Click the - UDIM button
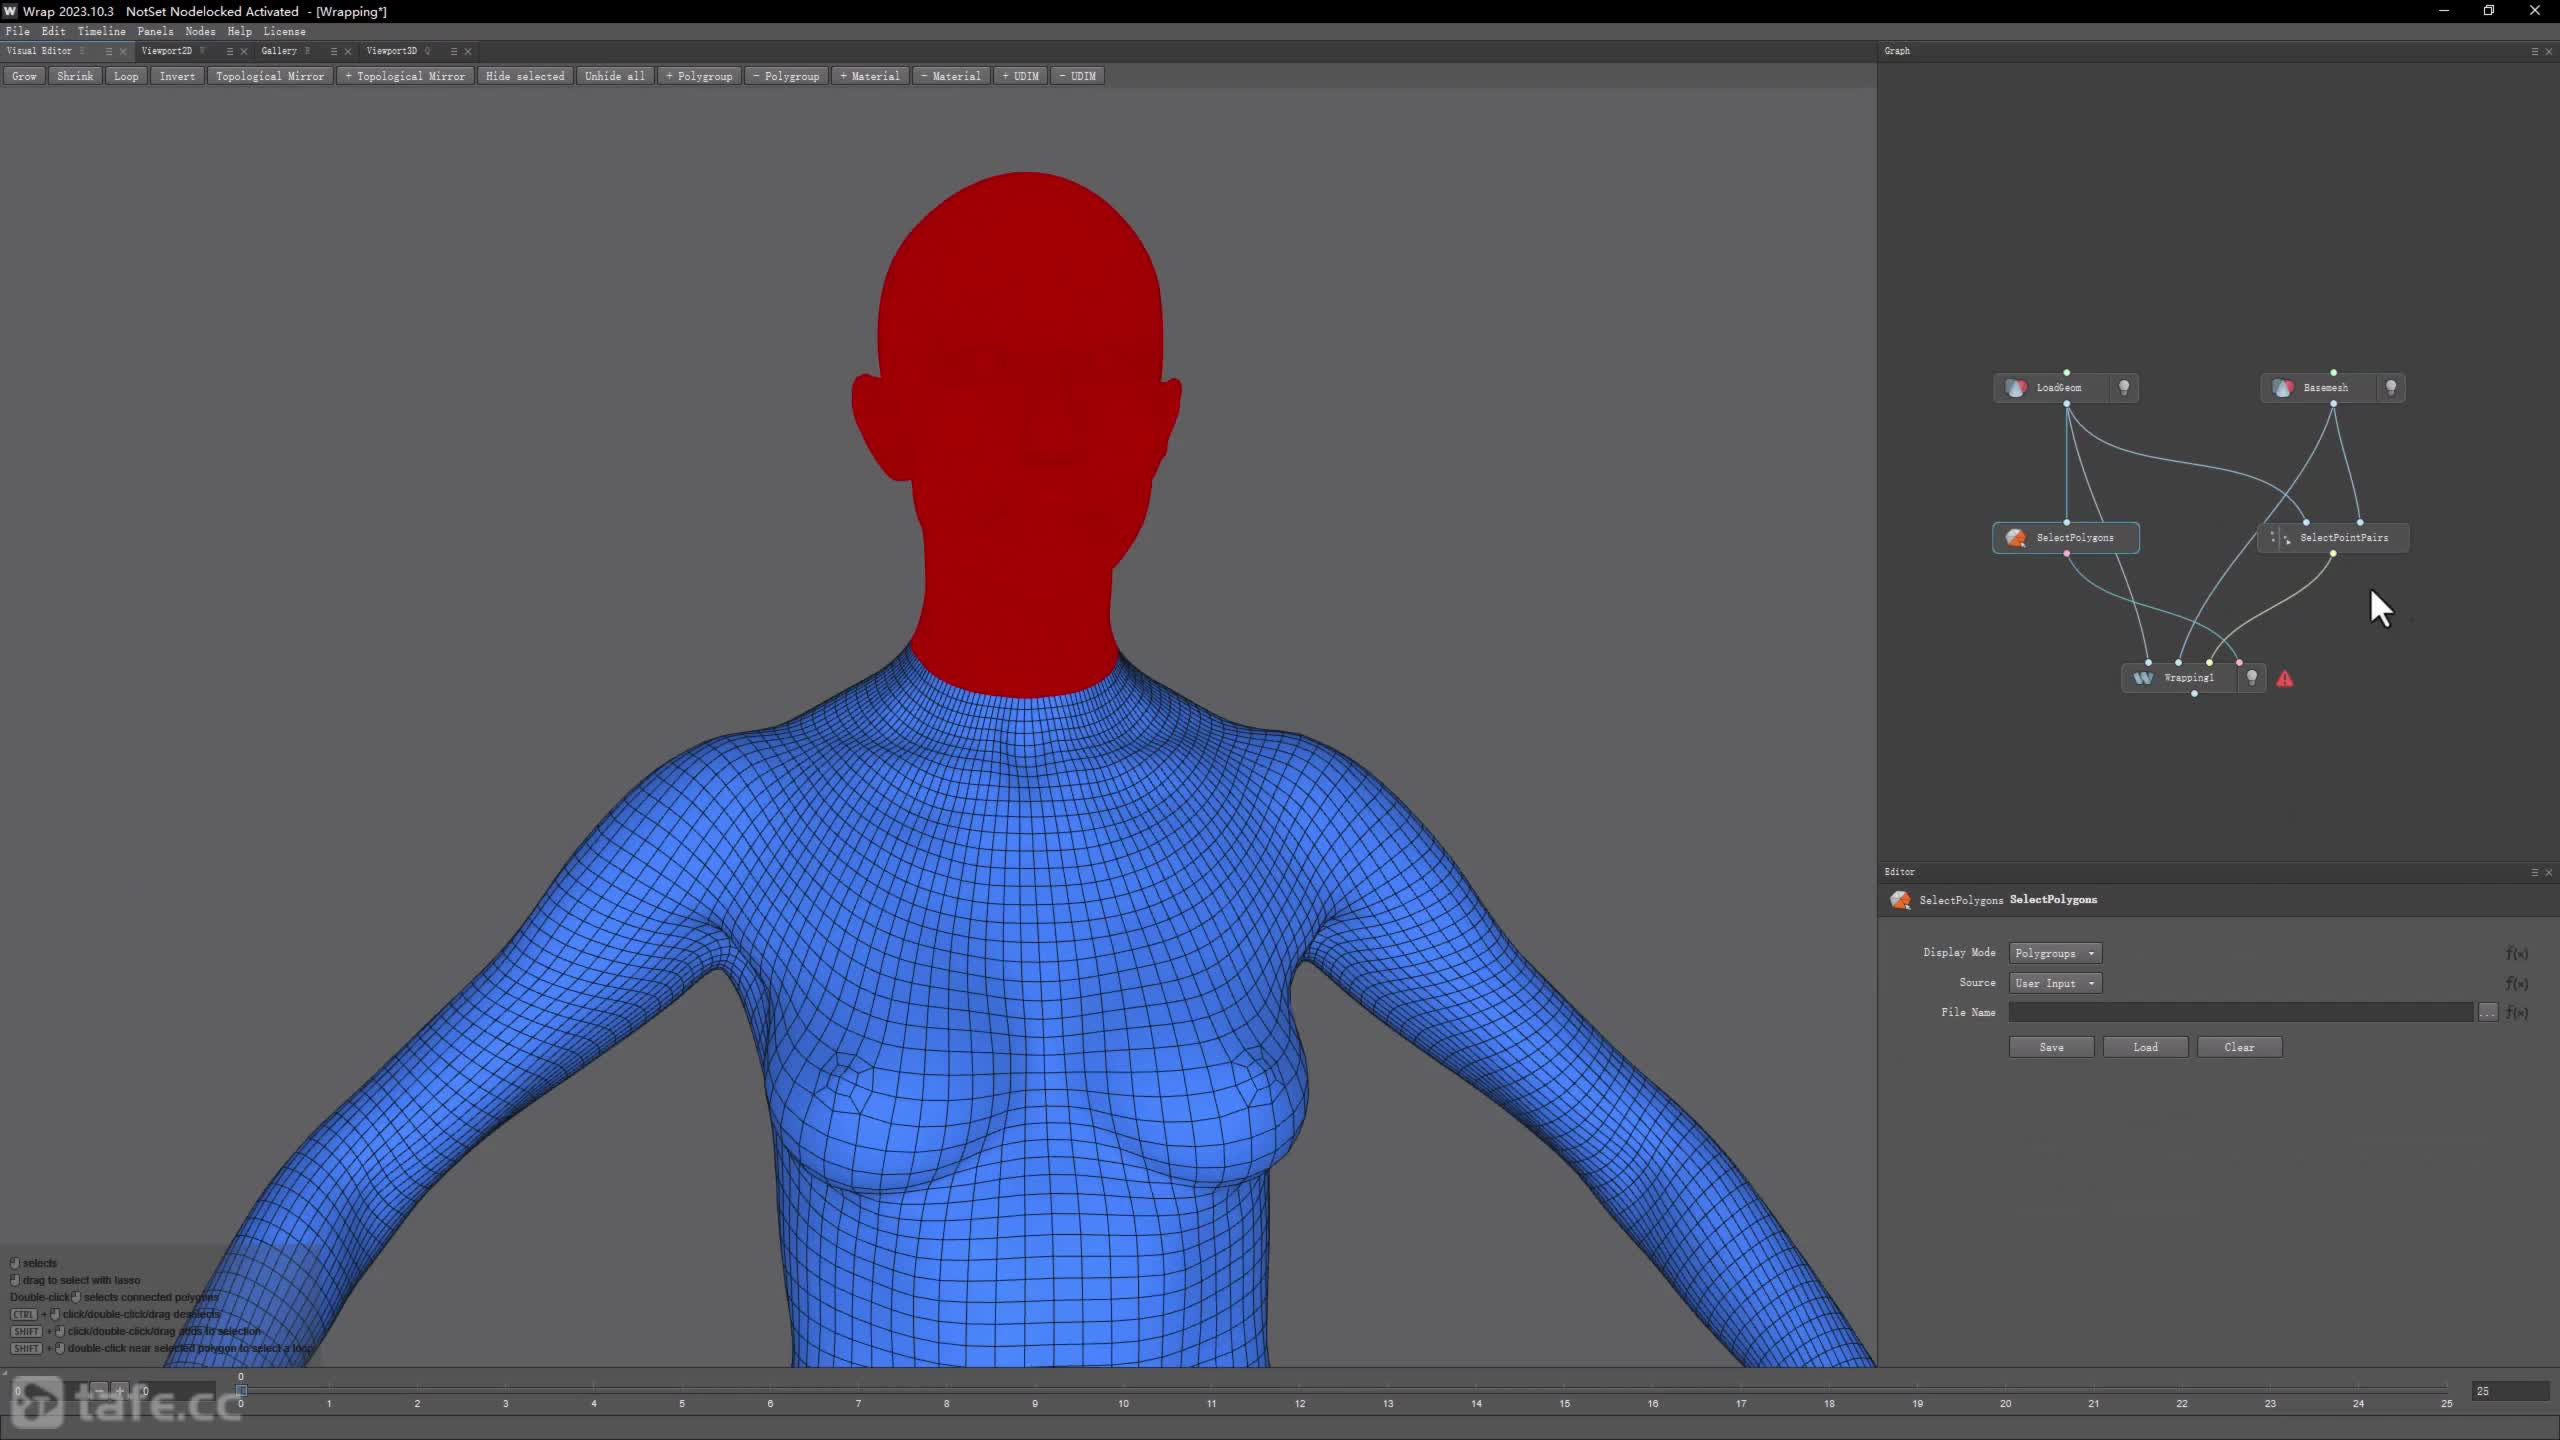This screenshot has height=1440, width=2560. [1078, 76]
